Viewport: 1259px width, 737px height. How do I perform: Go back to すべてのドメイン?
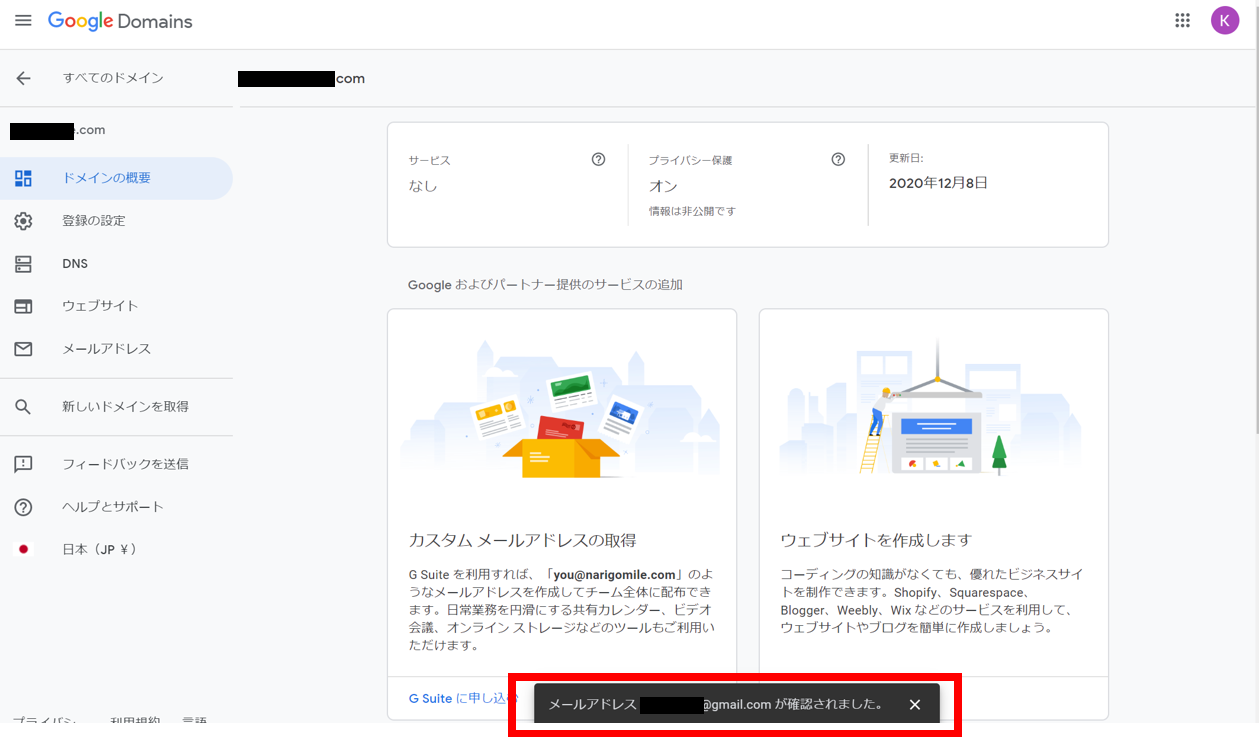coord(113,78)
